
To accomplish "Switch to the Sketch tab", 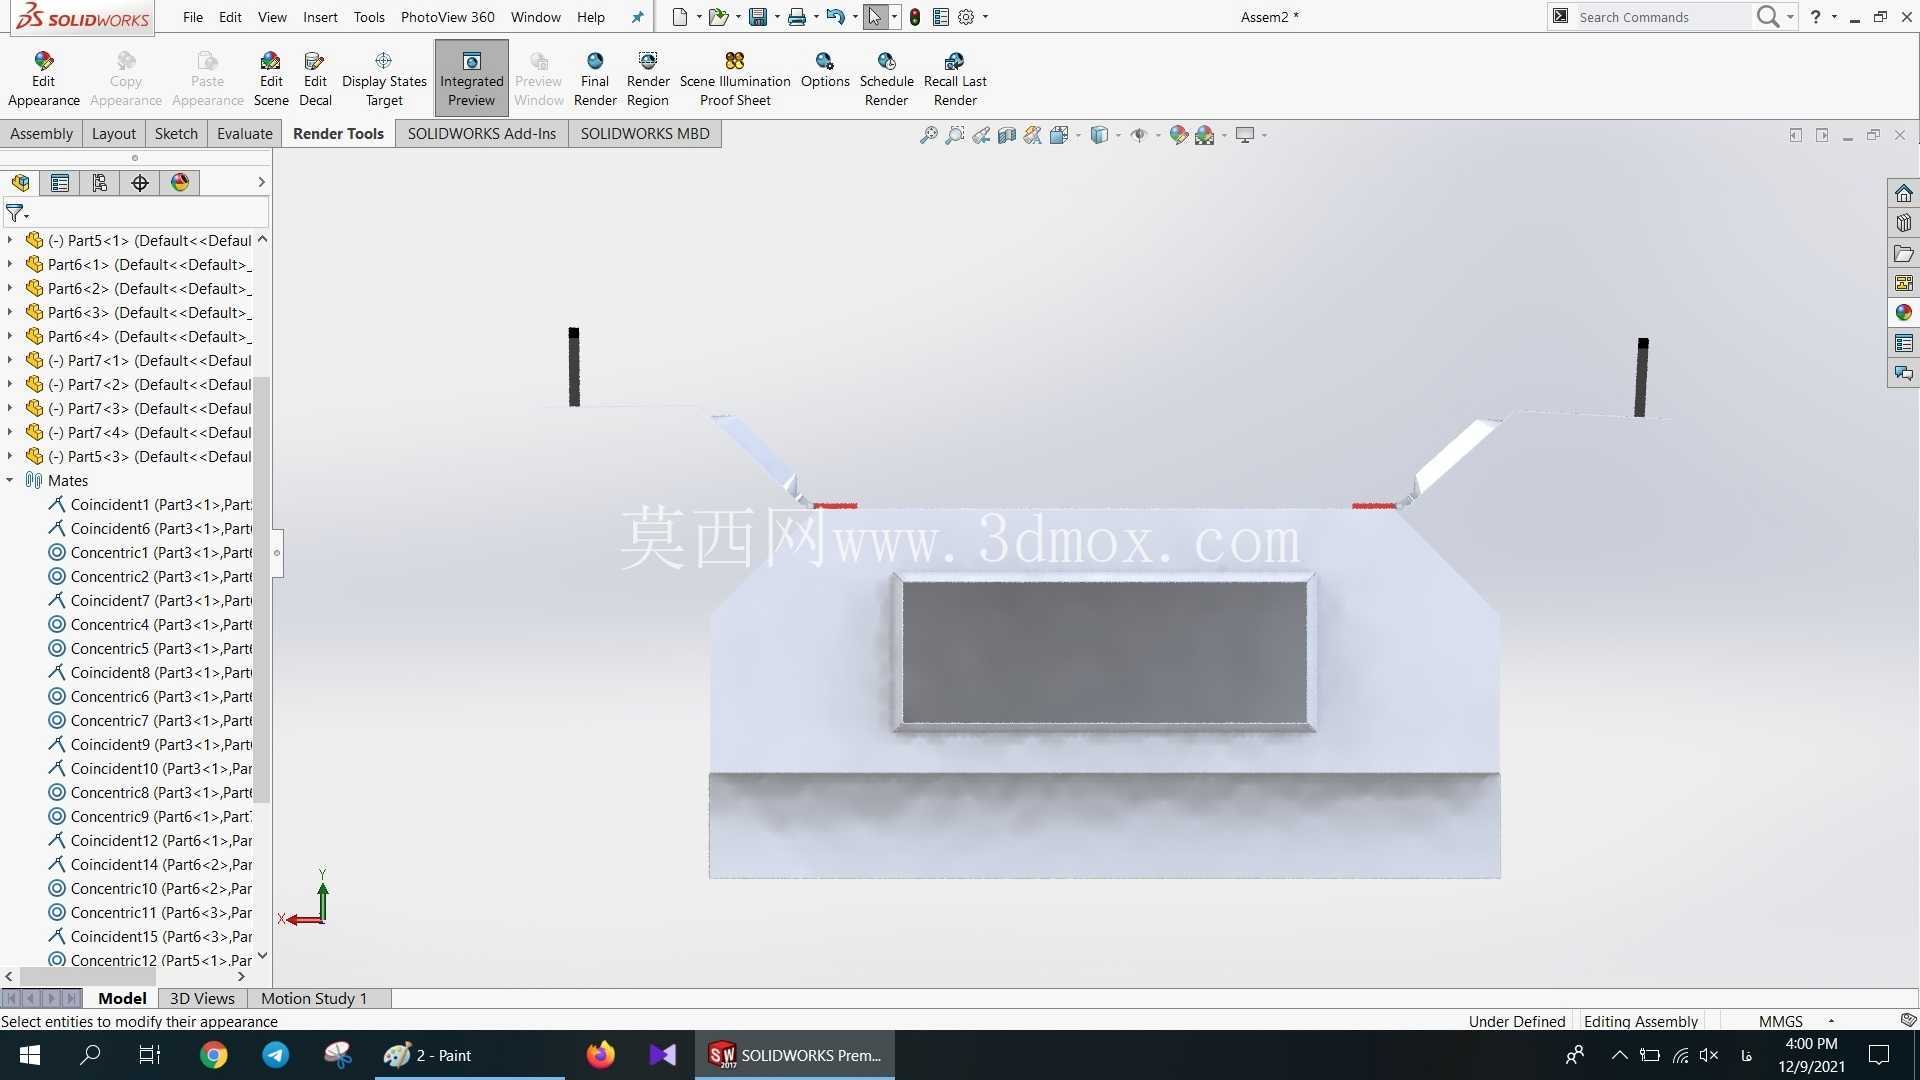I will (x=176, y=133).
